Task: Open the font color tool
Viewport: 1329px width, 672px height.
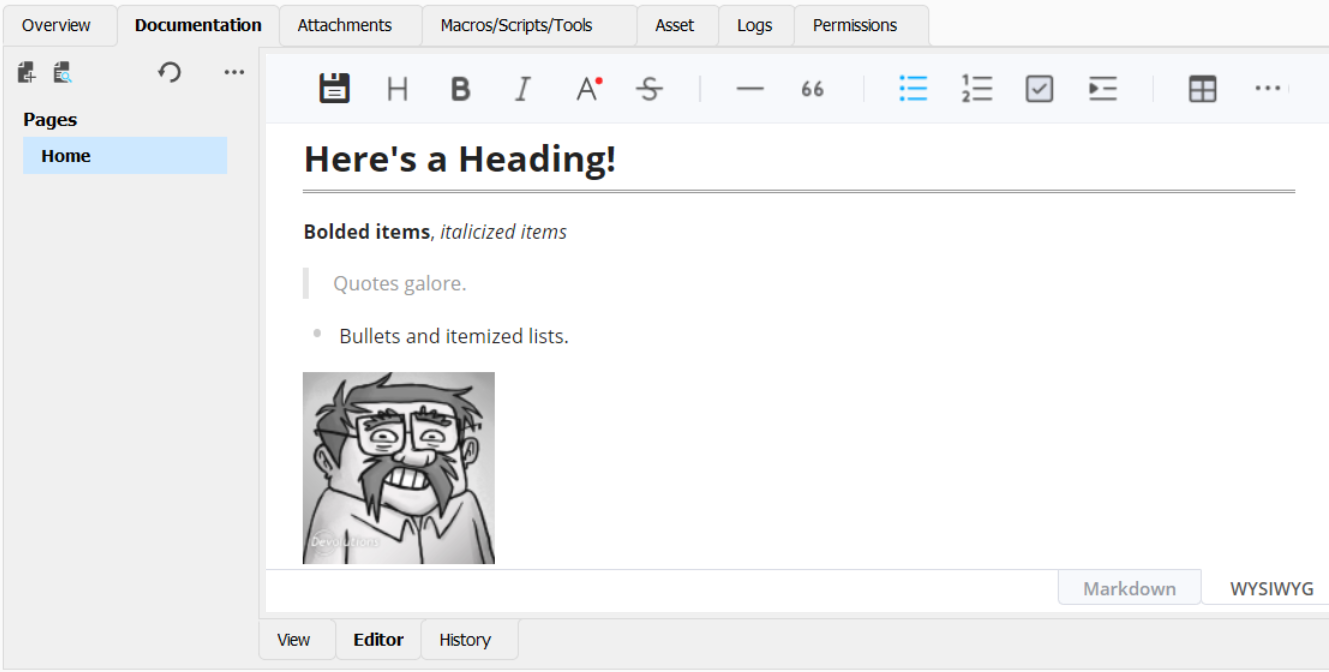Action: pos(586,88)
